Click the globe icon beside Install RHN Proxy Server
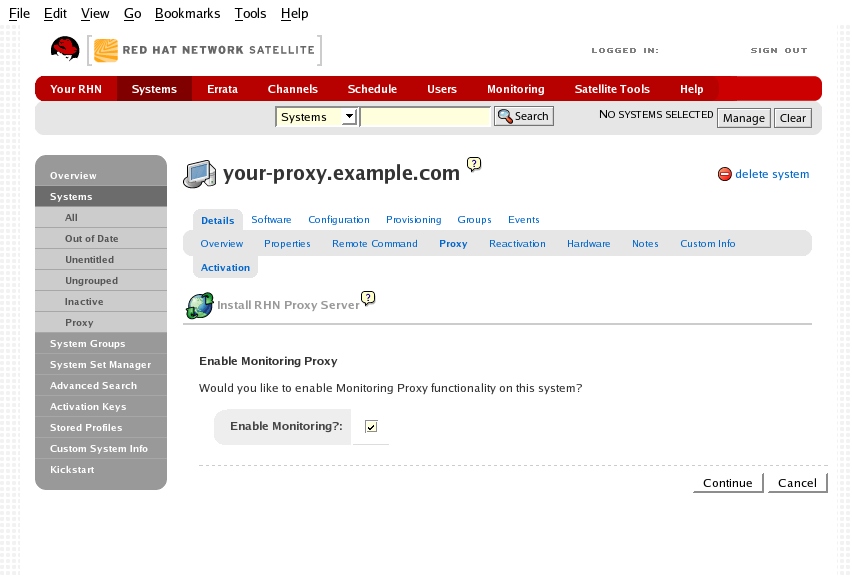Screen dimensions: 852x577 click(x=199, y=305)
